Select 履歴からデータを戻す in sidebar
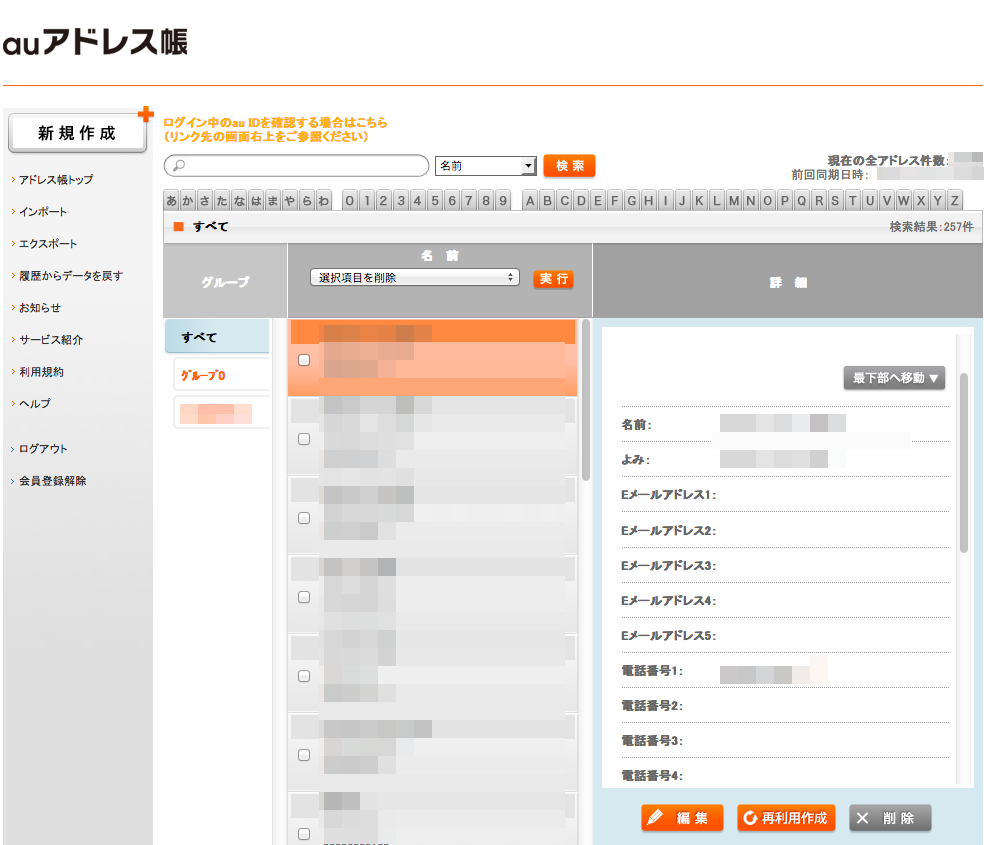 tap(71, 275)
